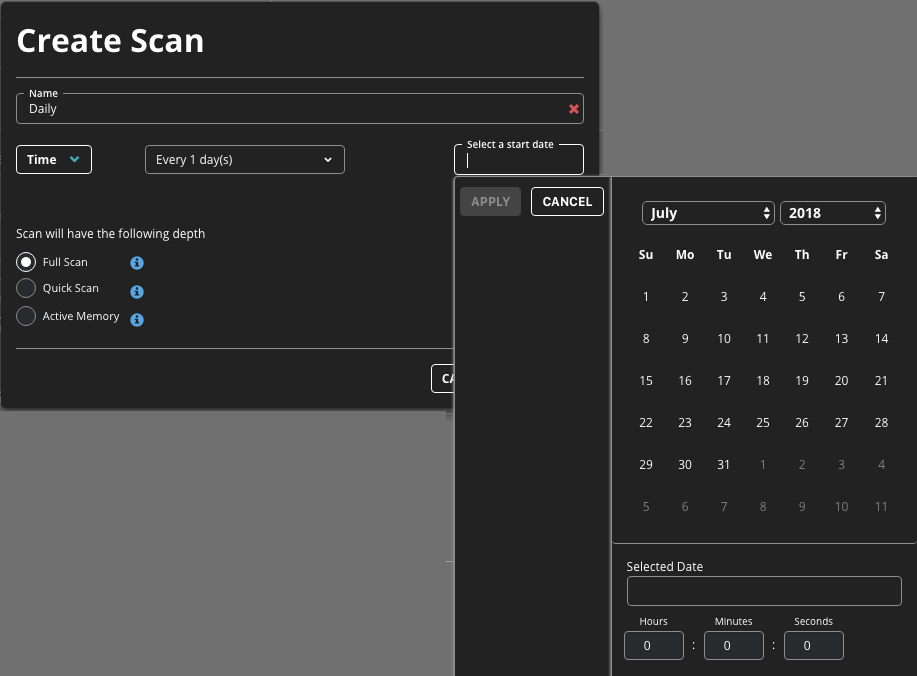This screenshot has height=676, width=917.
Task: Click the partially hidden Create Scan cancel button
Action: tap(443, 379)
